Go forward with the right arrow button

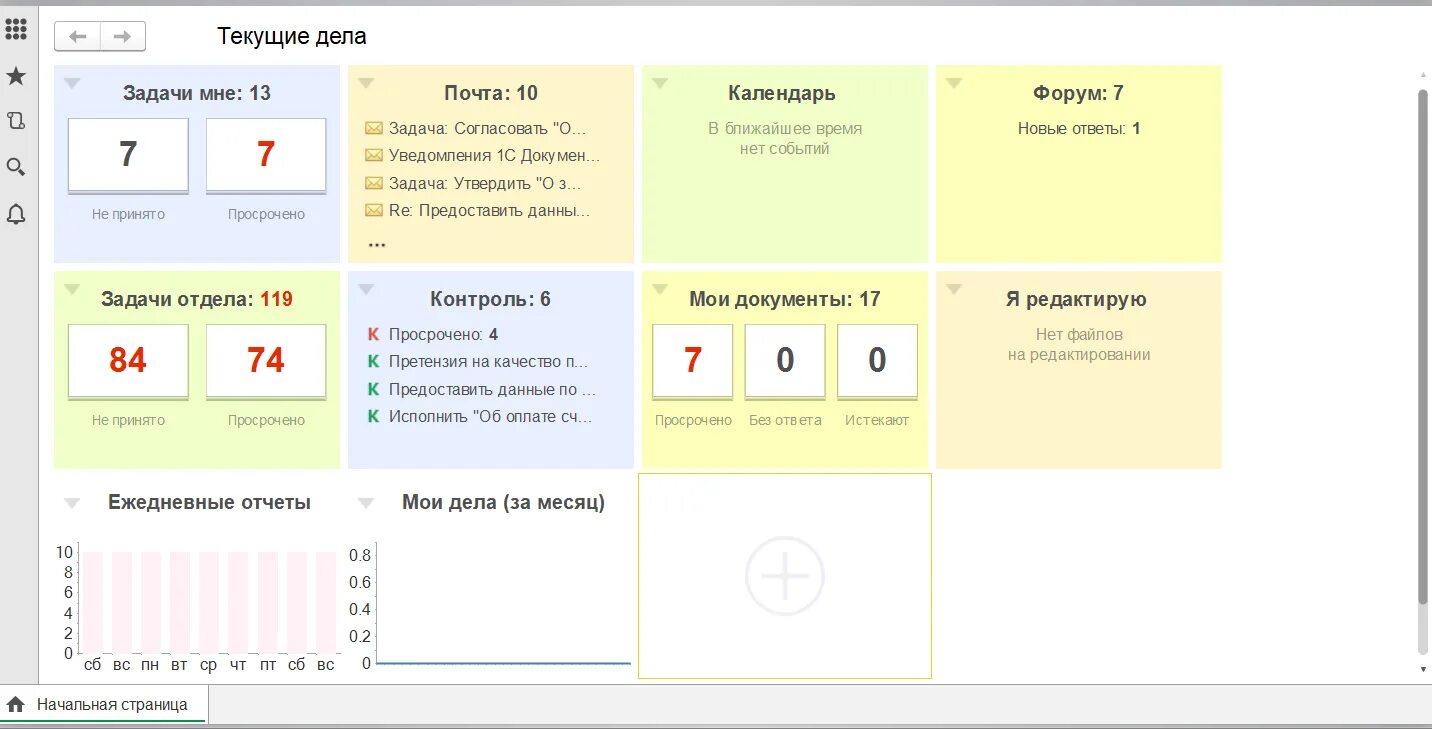123,37
